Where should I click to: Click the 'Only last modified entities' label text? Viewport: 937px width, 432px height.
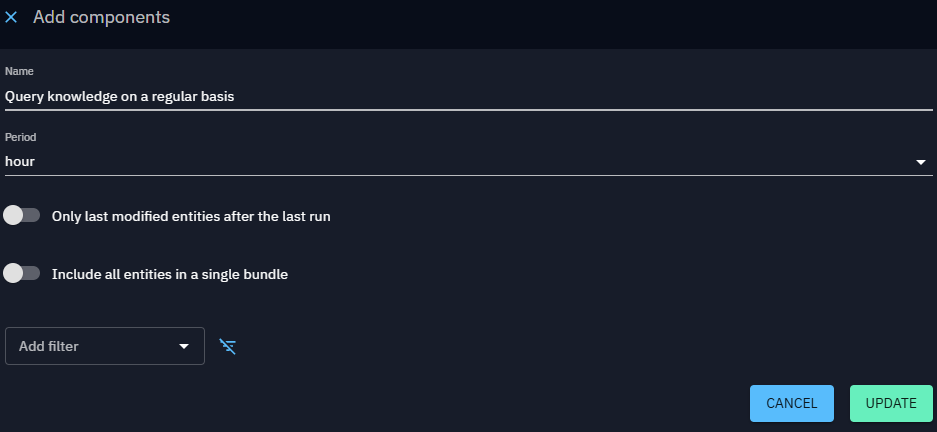[x=191, y=216]
